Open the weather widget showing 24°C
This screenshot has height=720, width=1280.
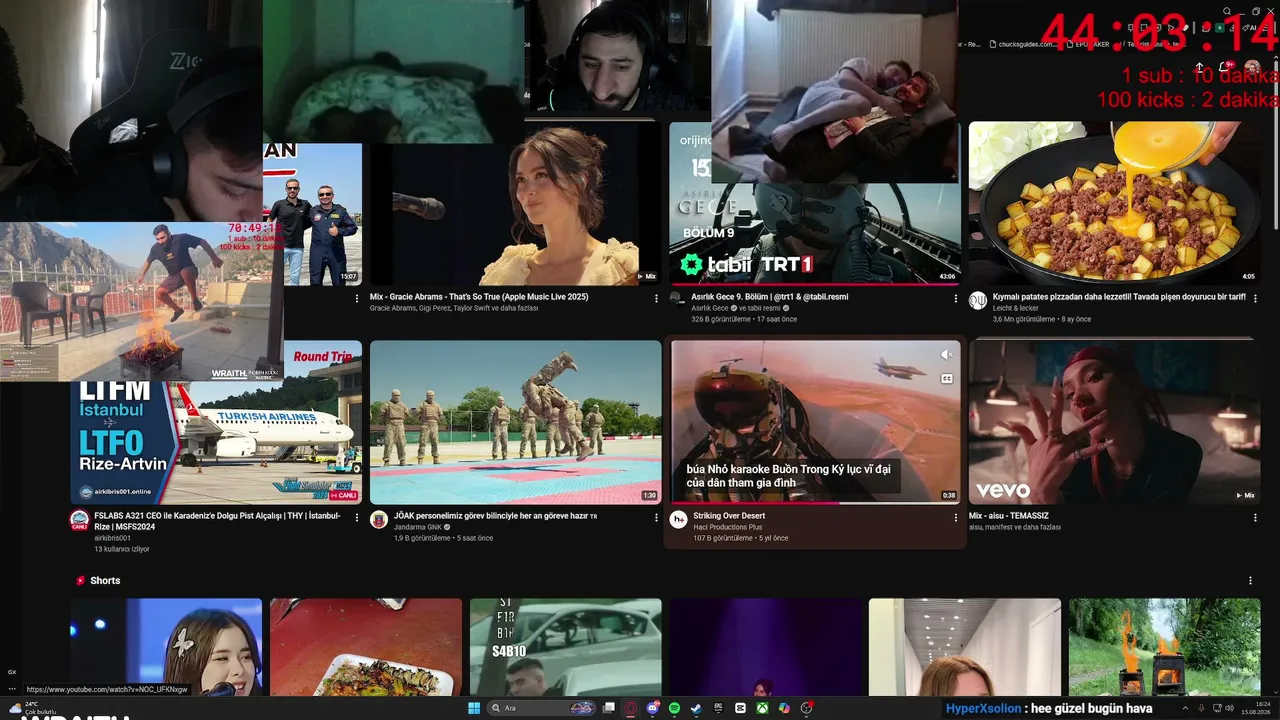tap(33, 708)
